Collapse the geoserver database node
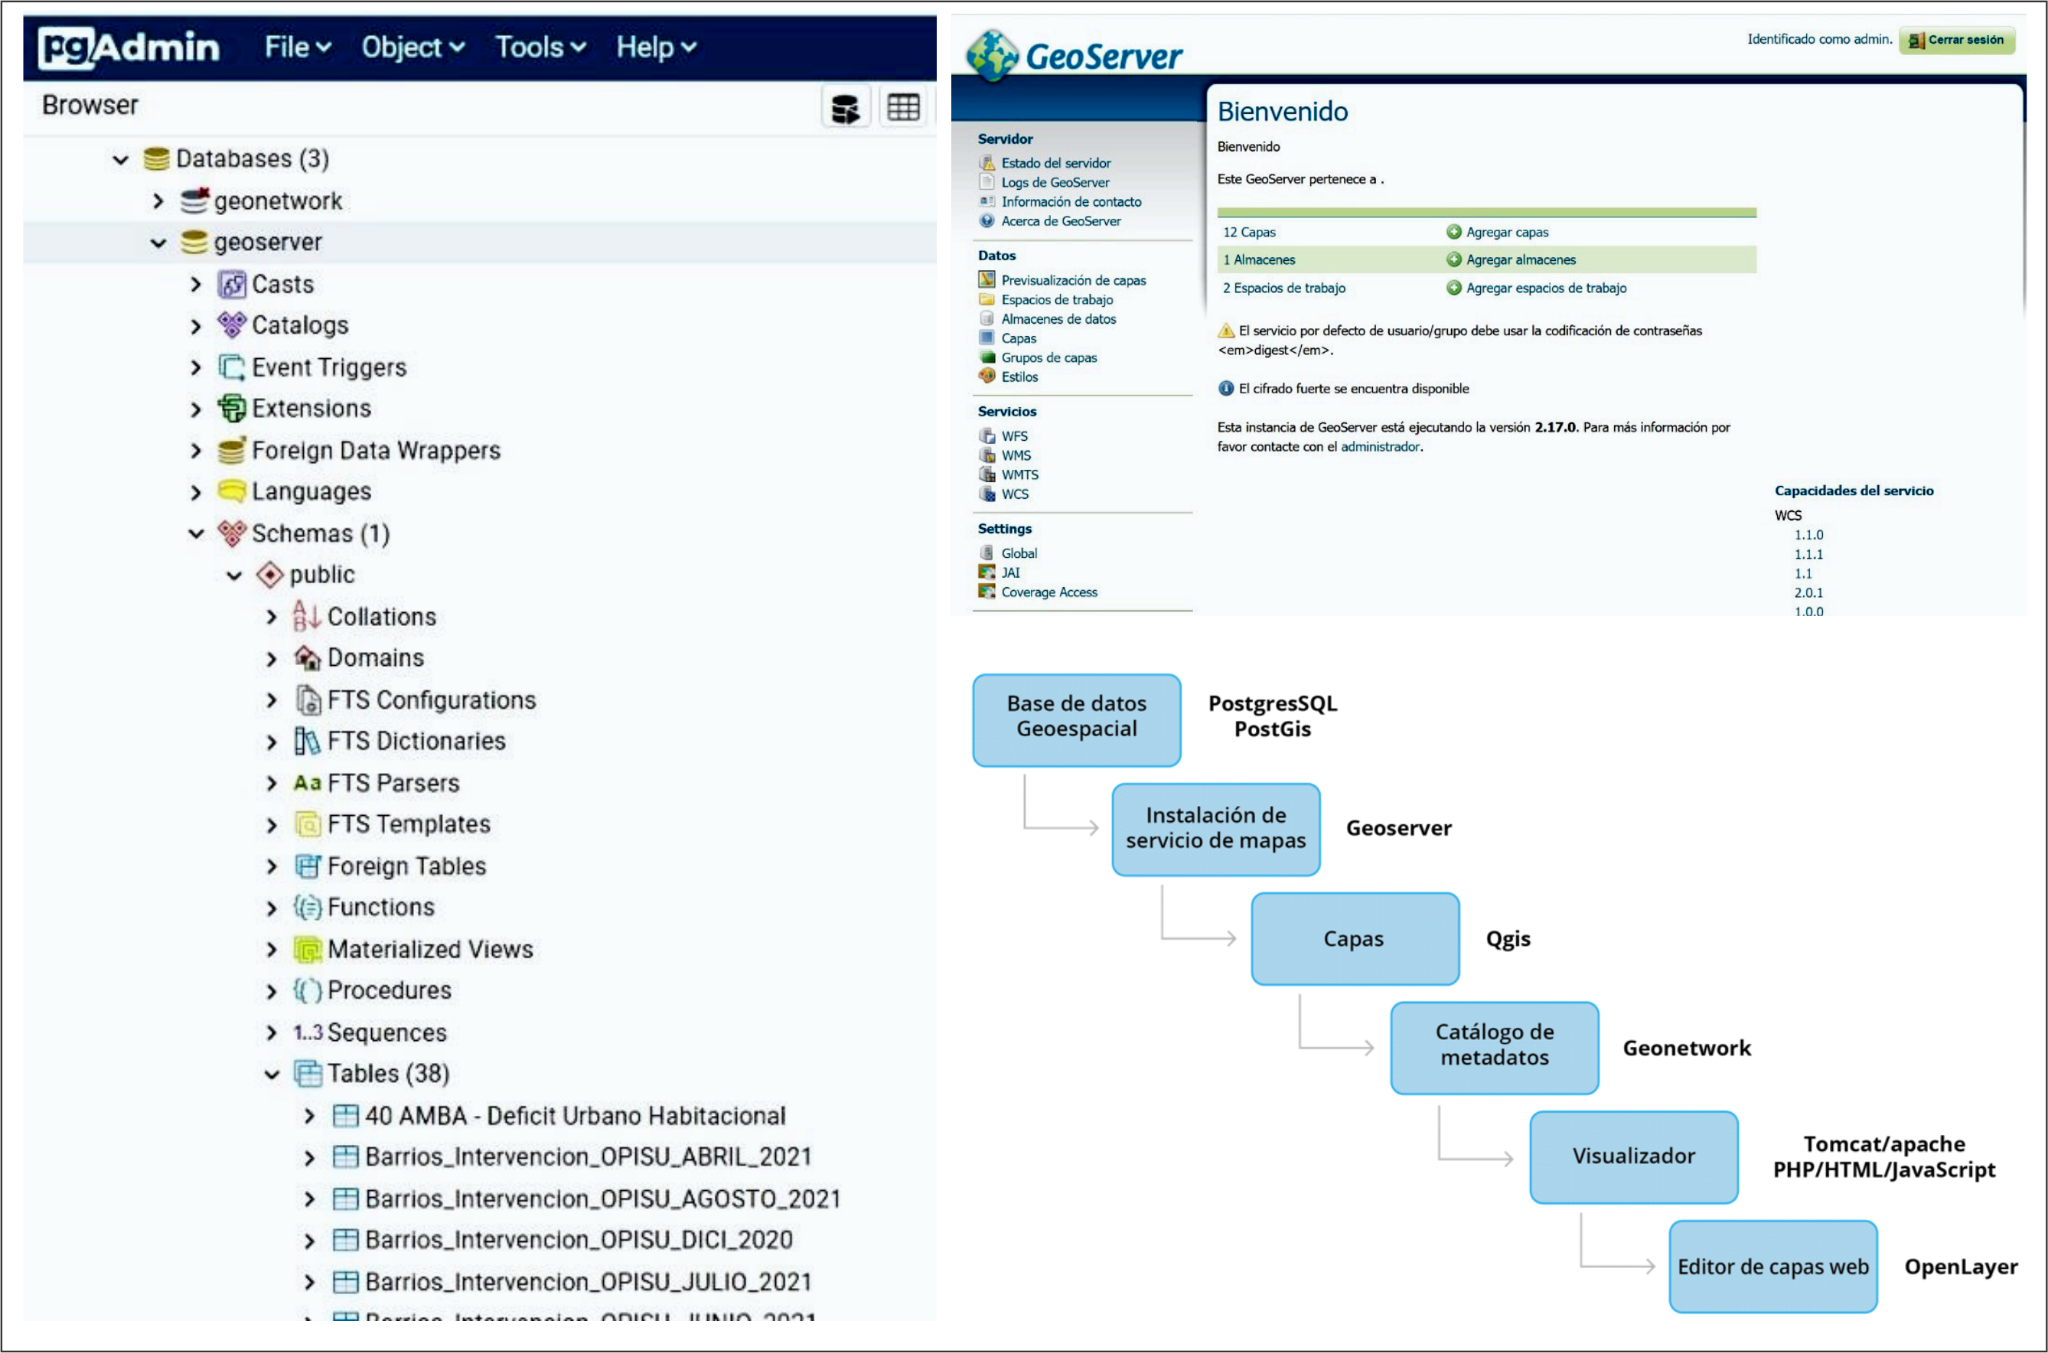Image resolution: width=2048 pixels, height=1353 pixels. [158, 243]
